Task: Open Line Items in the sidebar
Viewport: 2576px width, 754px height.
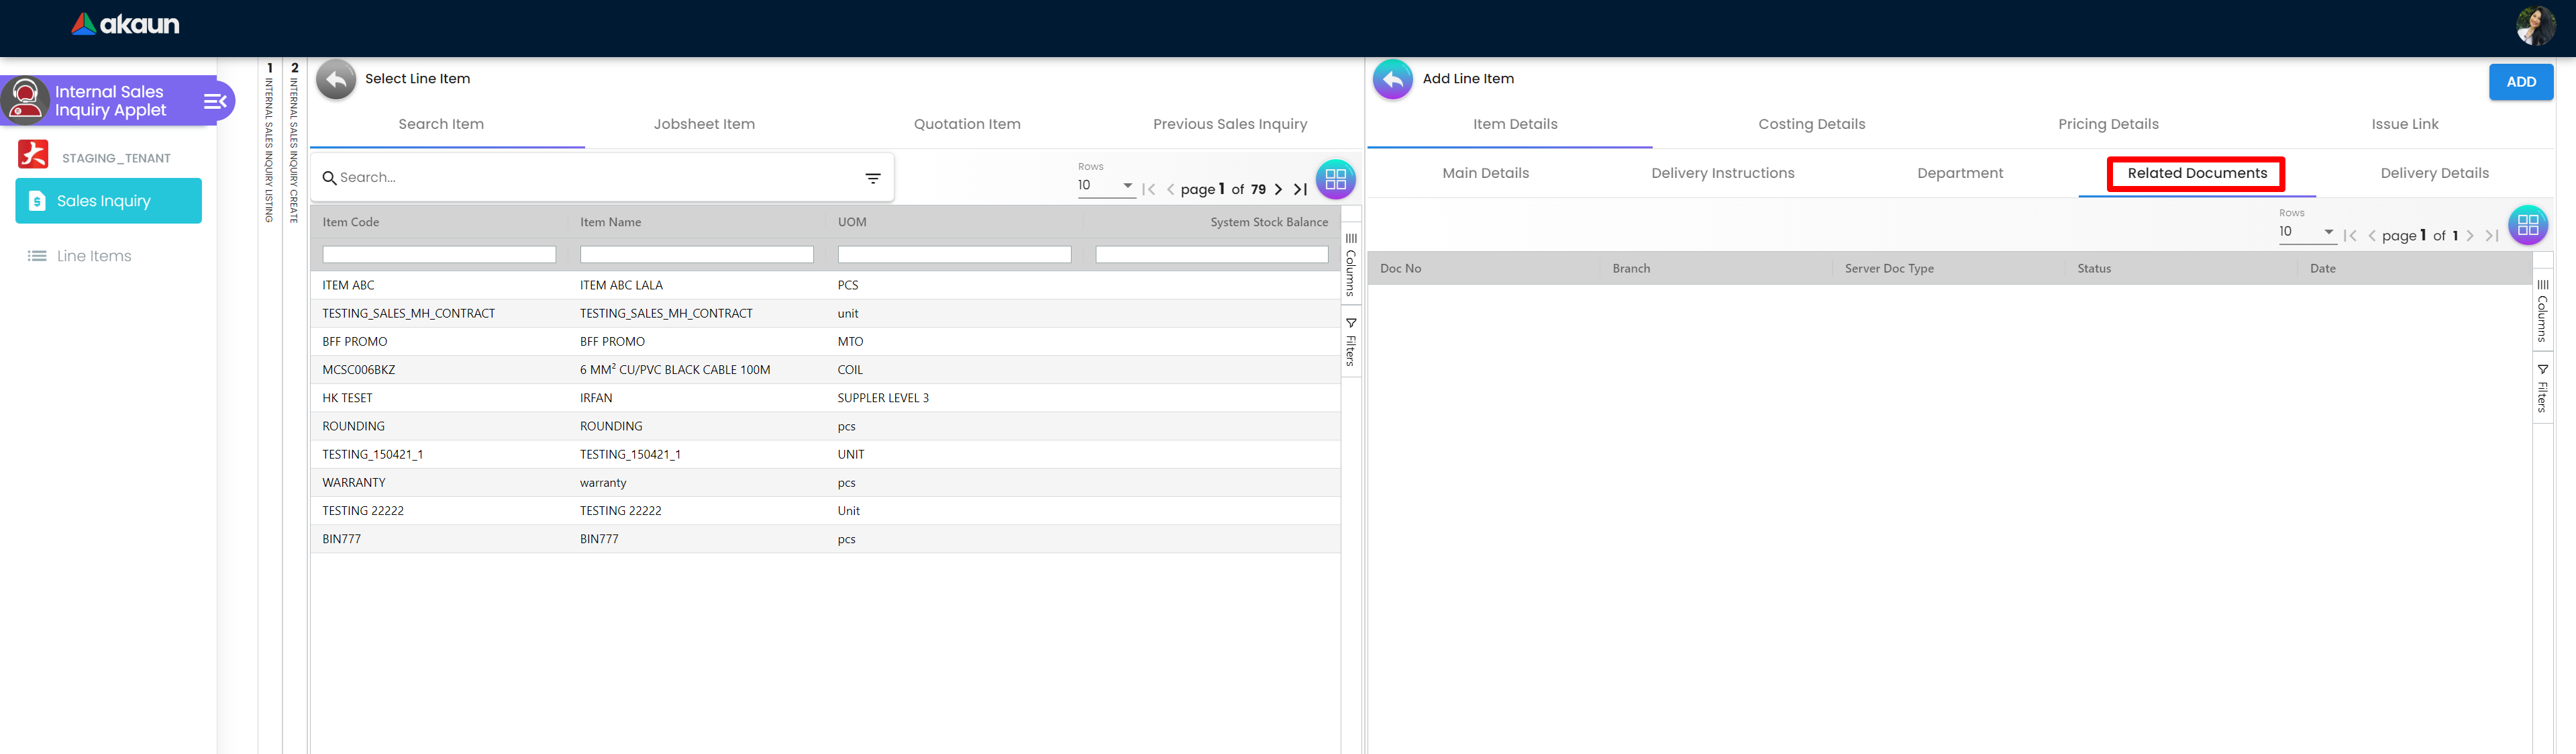Action: tap(94, 256)
